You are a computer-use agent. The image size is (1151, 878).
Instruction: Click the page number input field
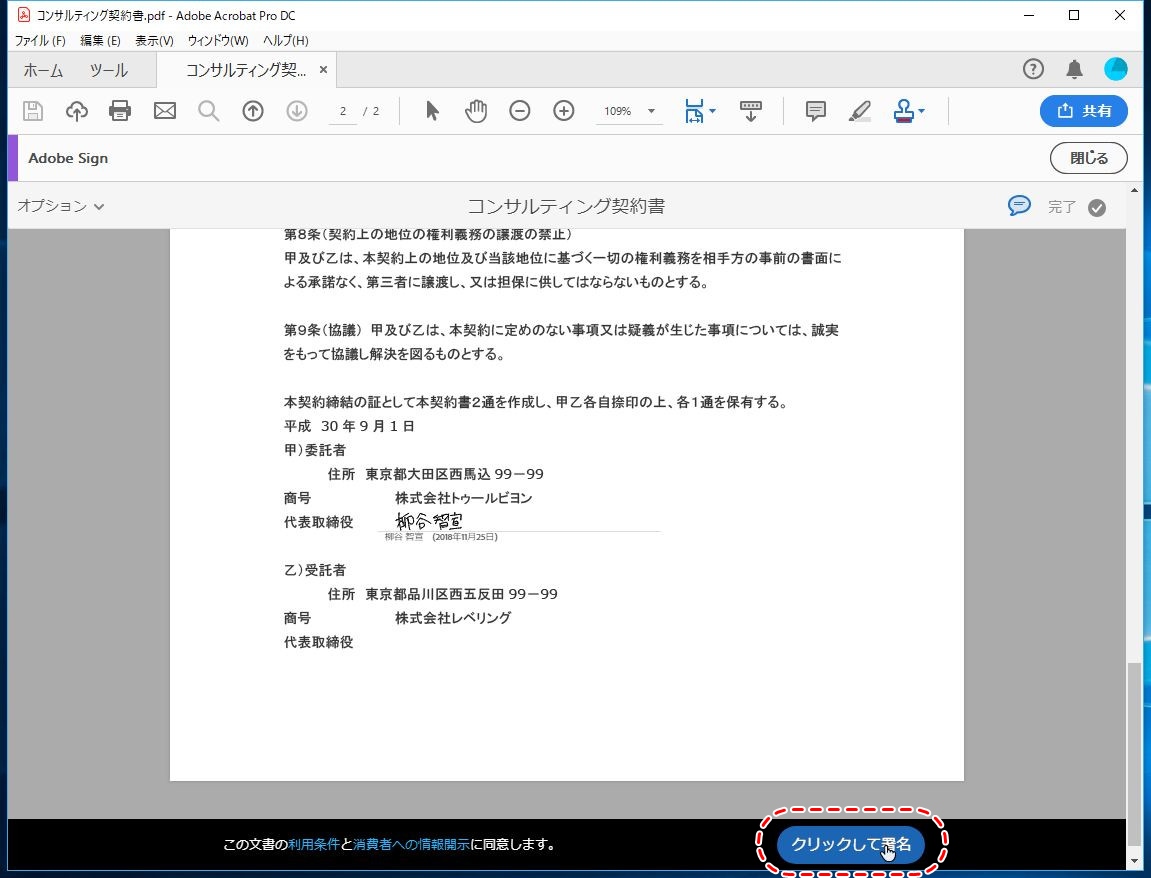[343, 111]
